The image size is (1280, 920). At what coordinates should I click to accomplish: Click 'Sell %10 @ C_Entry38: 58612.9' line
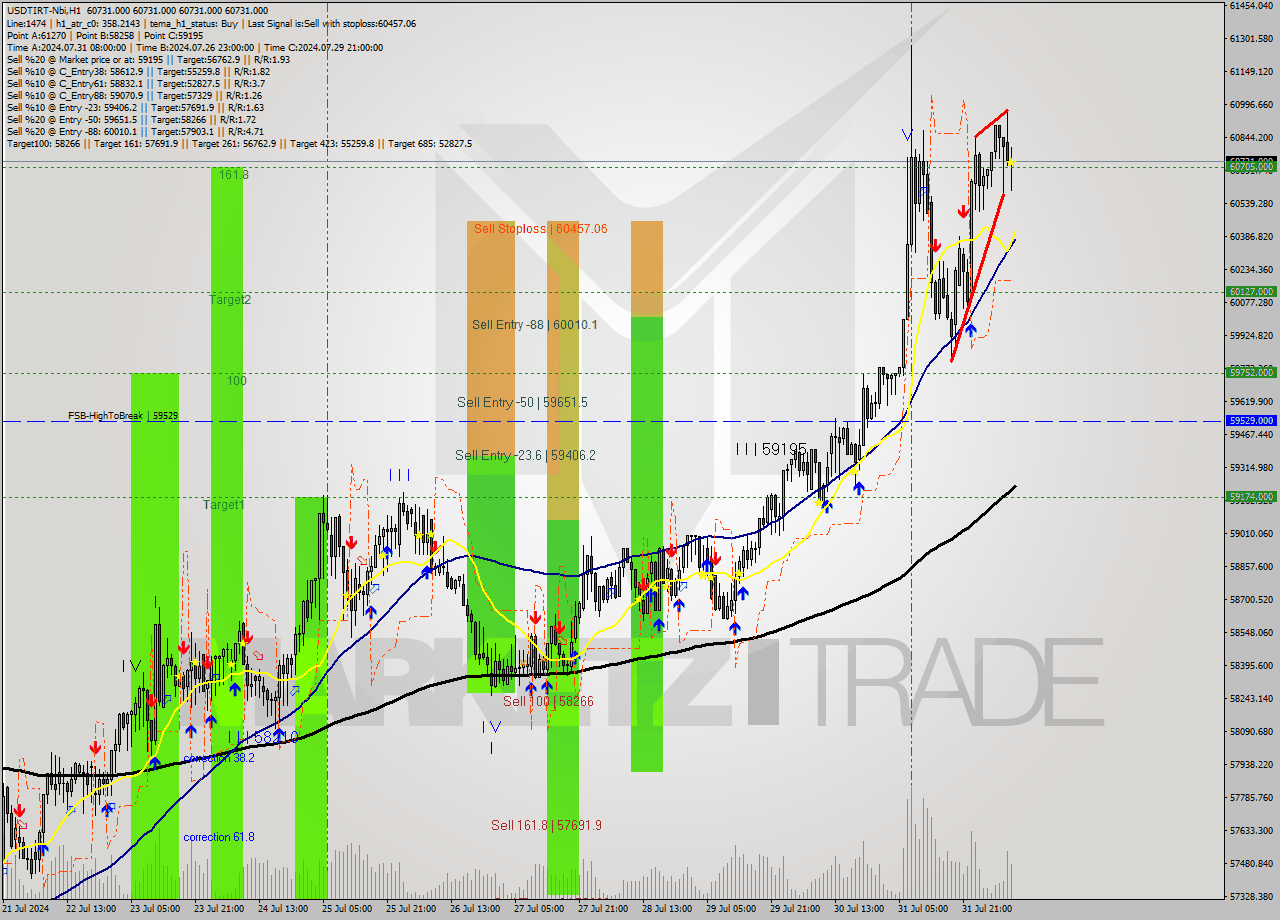pos(138,71)
